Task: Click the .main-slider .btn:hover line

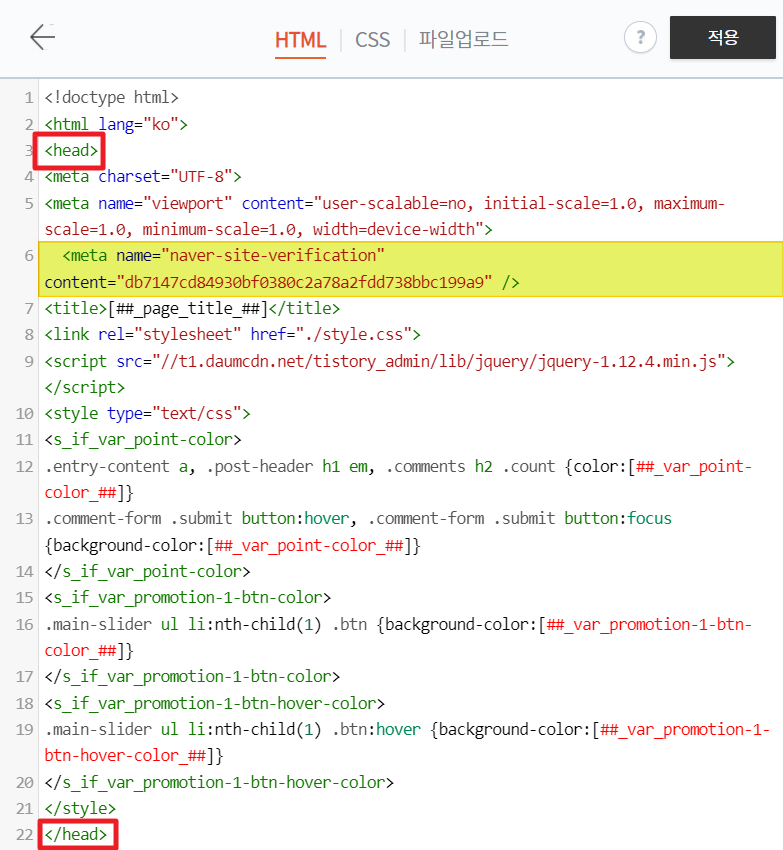Action: 407,743
